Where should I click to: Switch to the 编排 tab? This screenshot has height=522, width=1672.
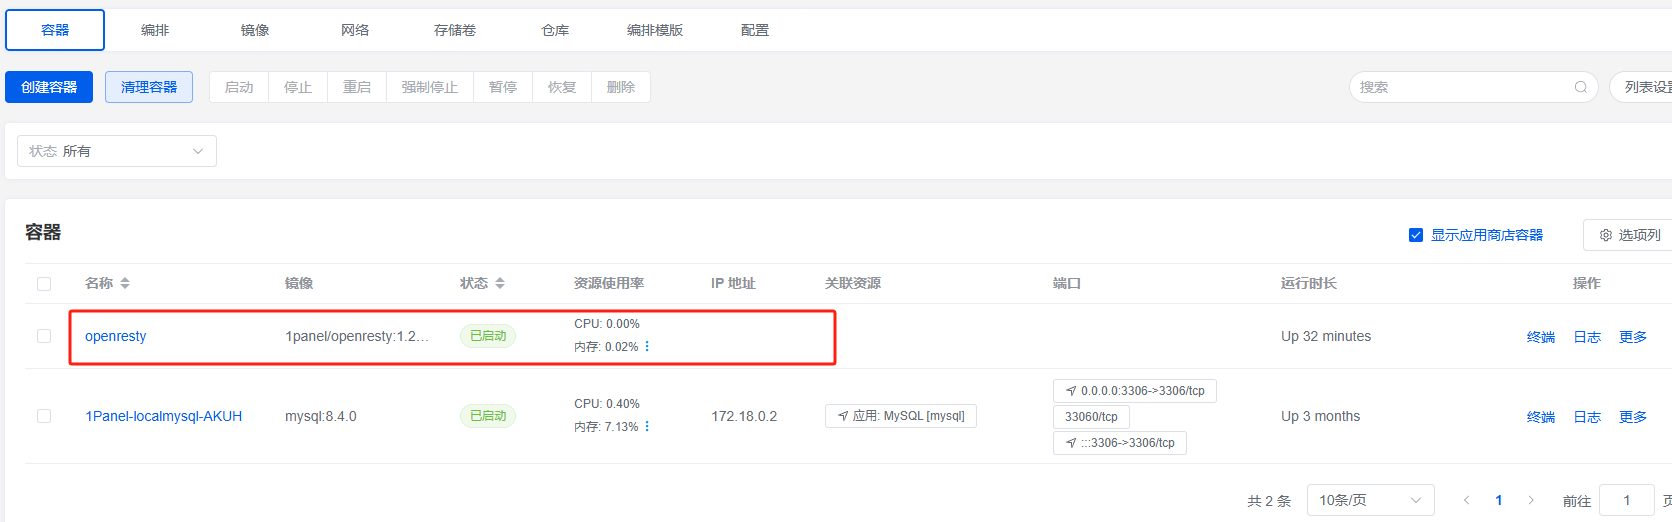click(x=155, y=30)
